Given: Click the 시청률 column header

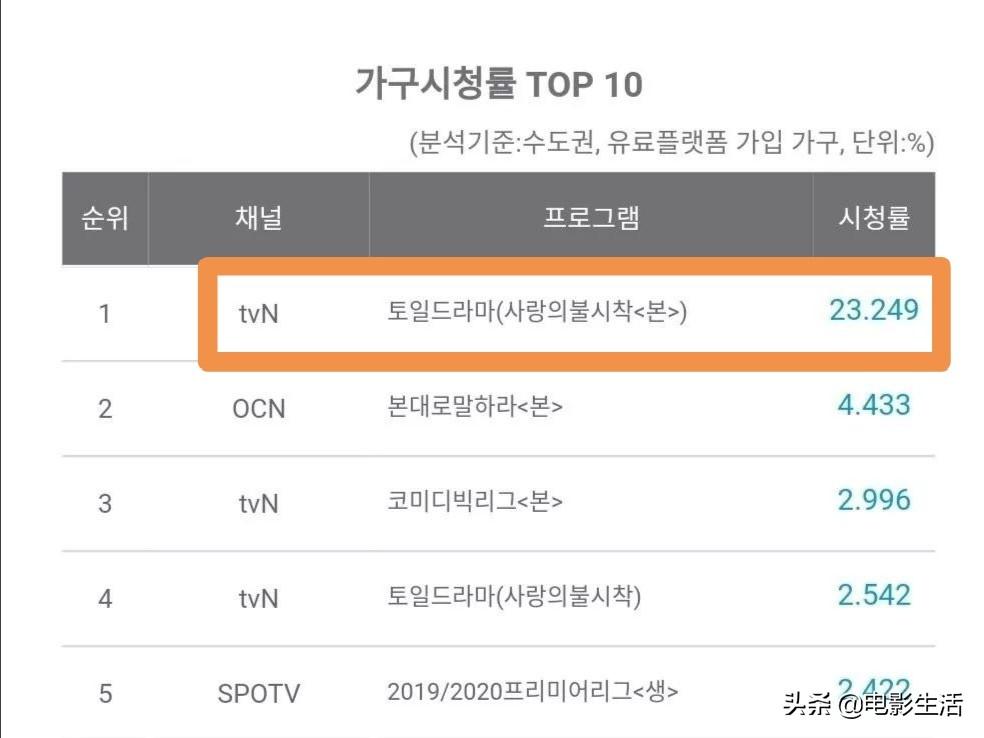Looking at the screenshot, I should pos(874,219).
